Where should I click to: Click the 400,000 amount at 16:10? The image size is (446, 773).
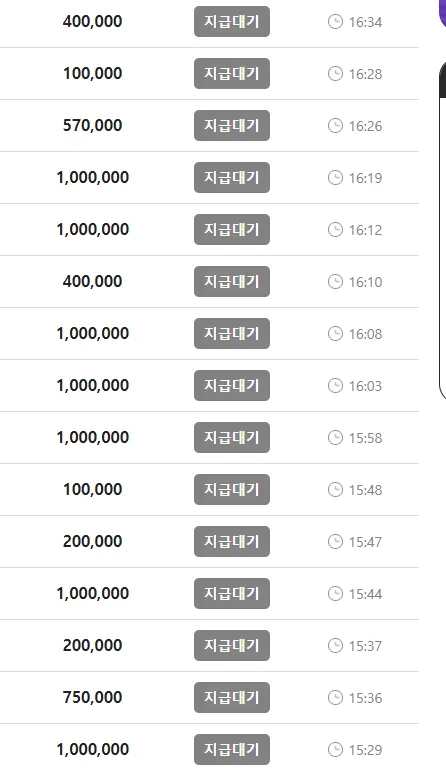(93, 282)
